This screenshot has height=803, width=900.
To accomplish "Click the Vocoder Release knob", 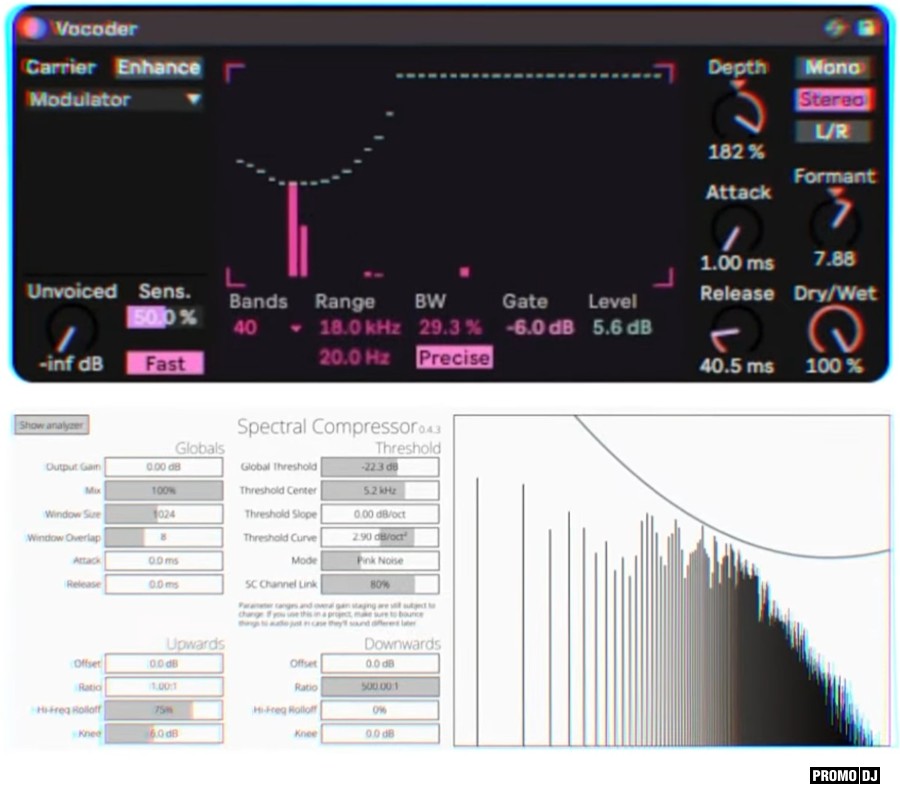I will pos(736,331).
